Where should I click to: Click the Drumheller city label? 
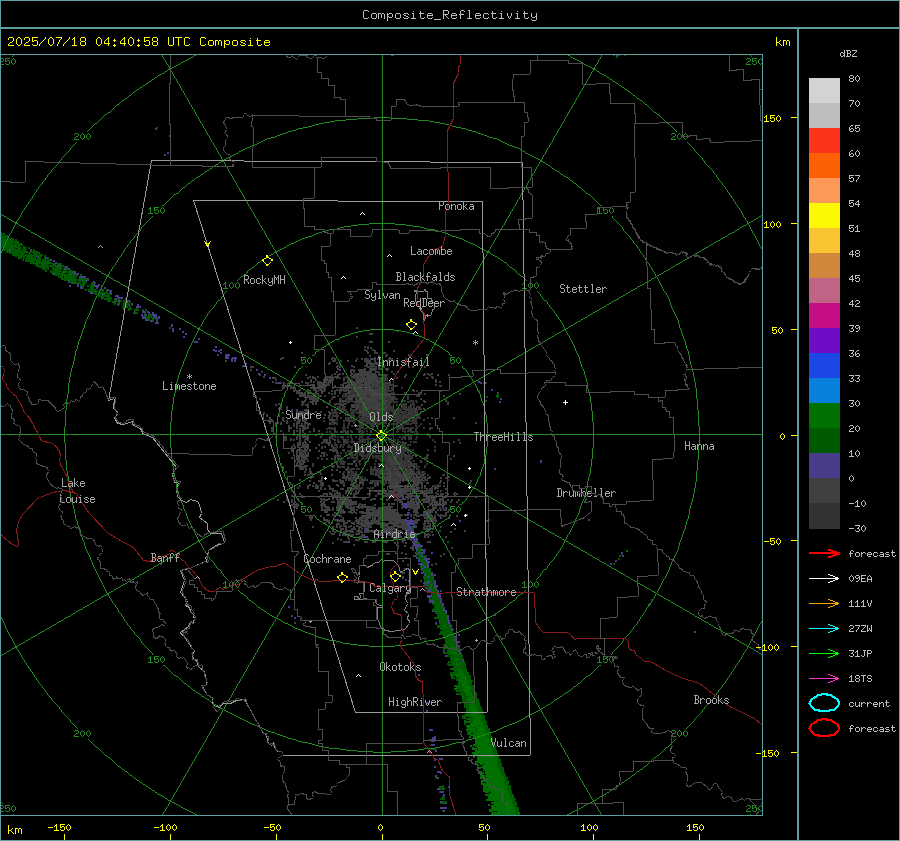point(586,493)
